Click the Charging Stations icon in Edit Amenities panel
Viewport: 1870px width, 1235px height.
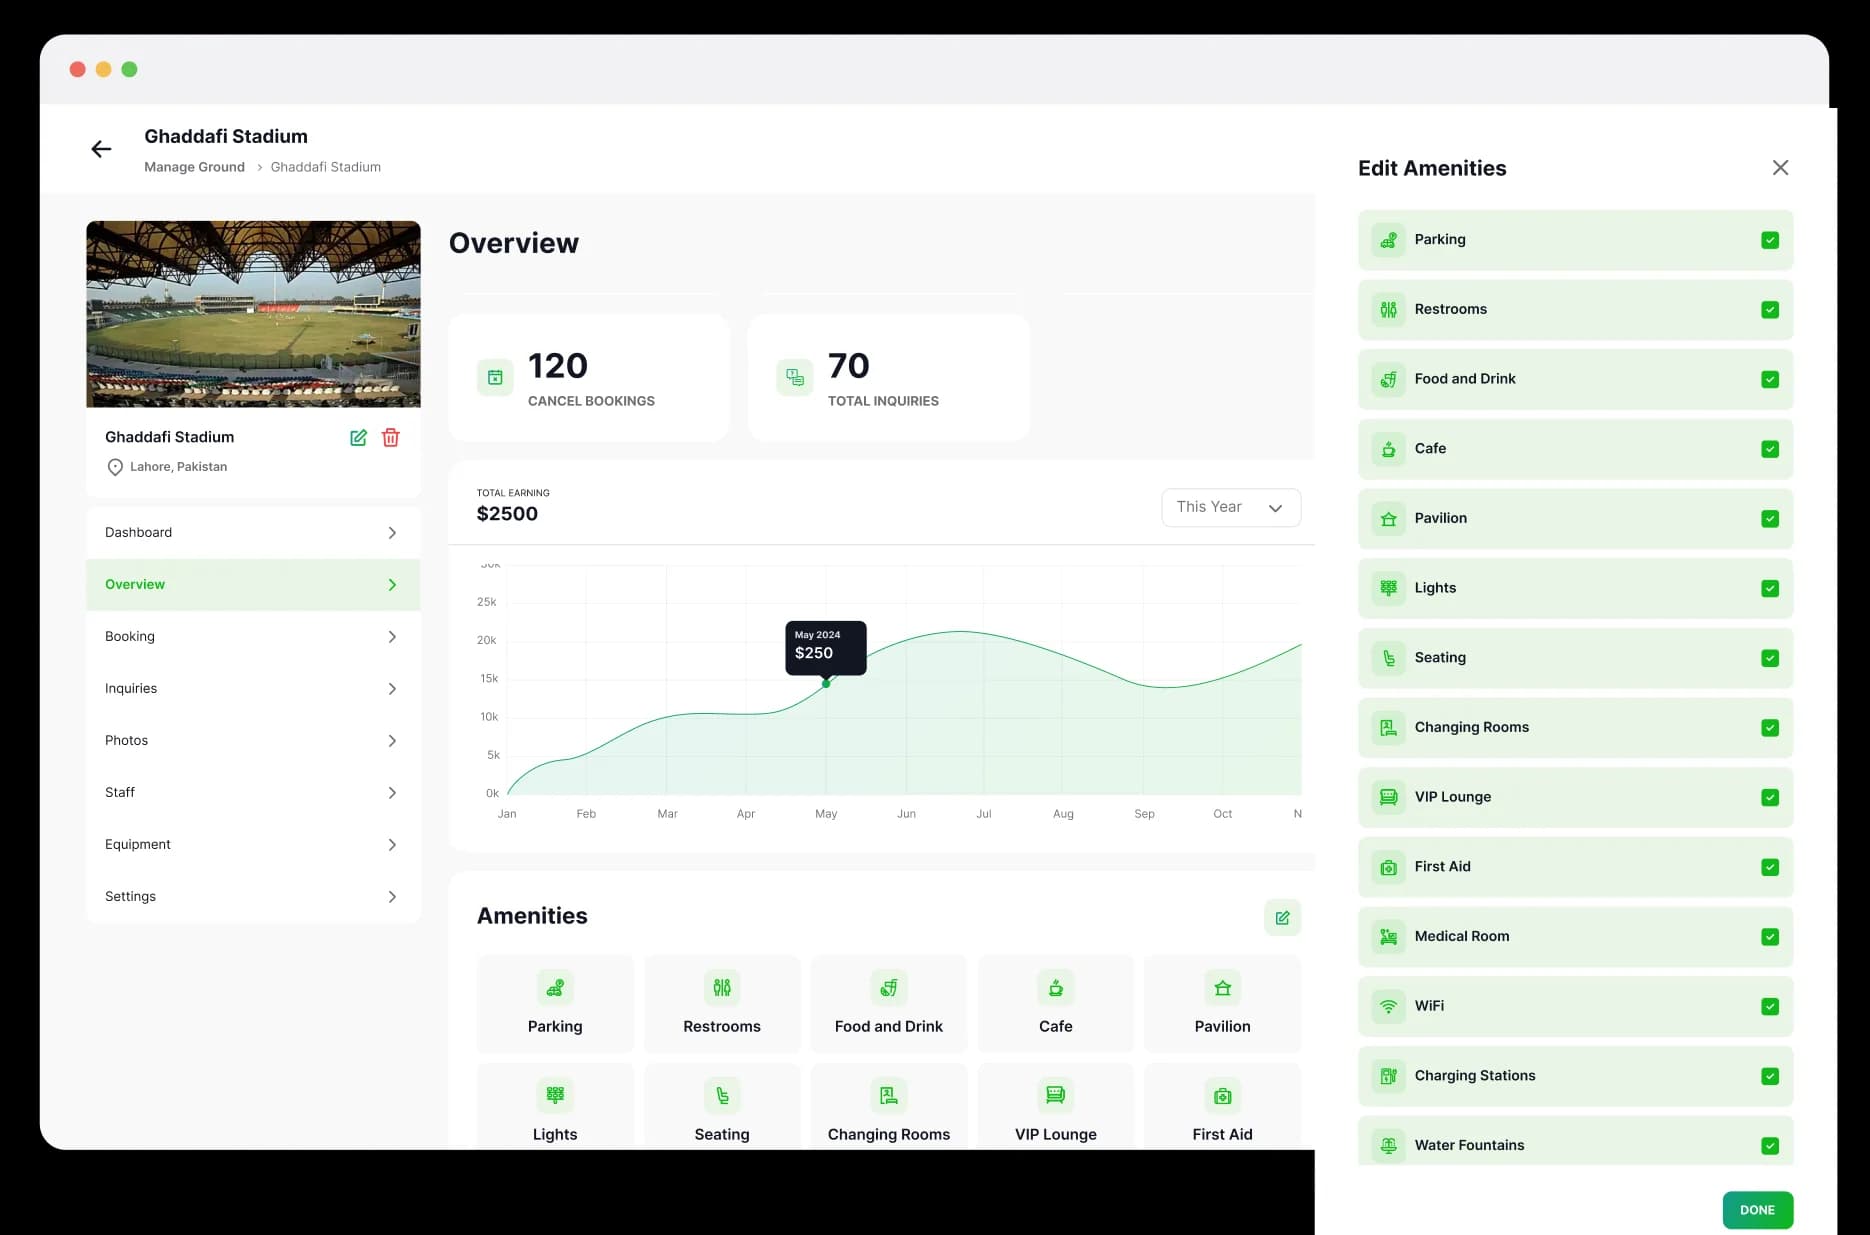tap(1389, 1076)
